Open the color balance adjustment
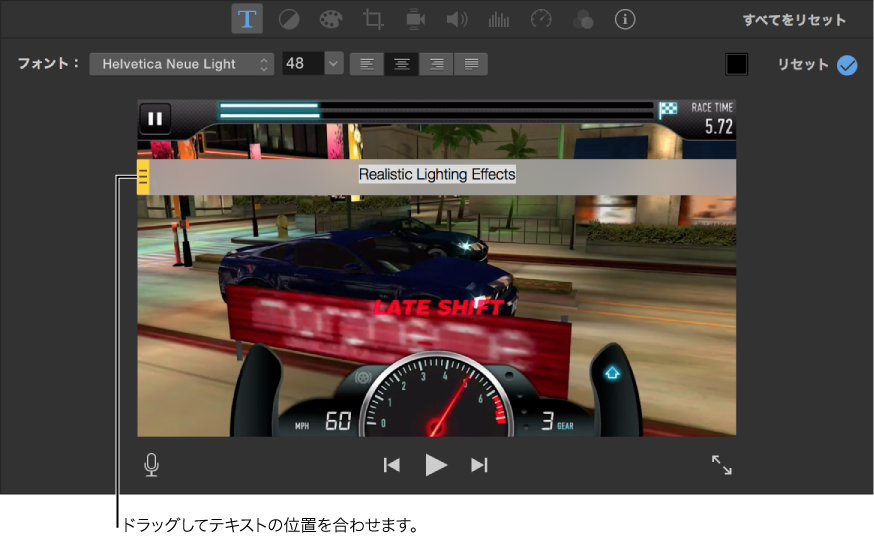Screen dimensions: 874x544 point(289,20)
